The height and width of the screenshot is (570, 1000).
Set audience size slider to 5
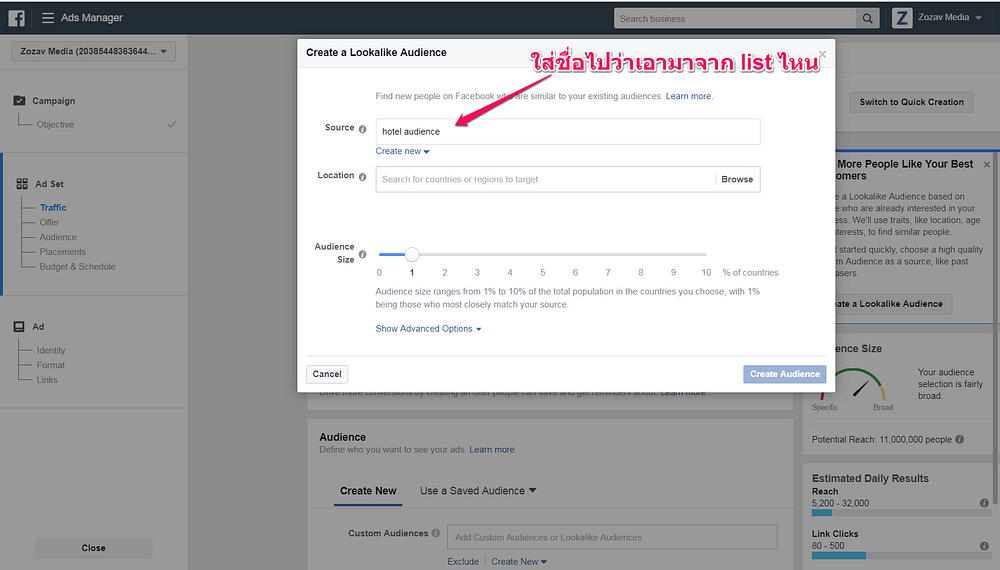(543, 254)
